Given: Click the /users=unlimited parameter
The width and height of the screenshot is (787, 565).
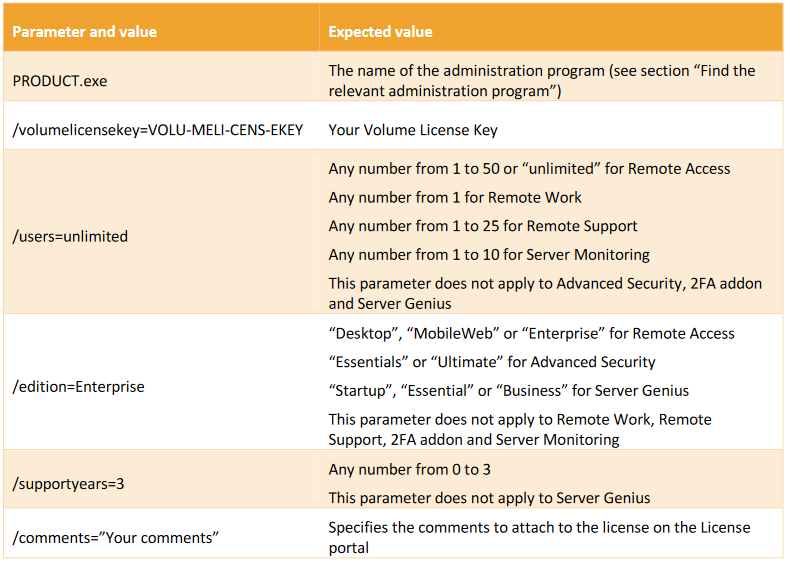Looking at the screenshot, I should point(70,237).
